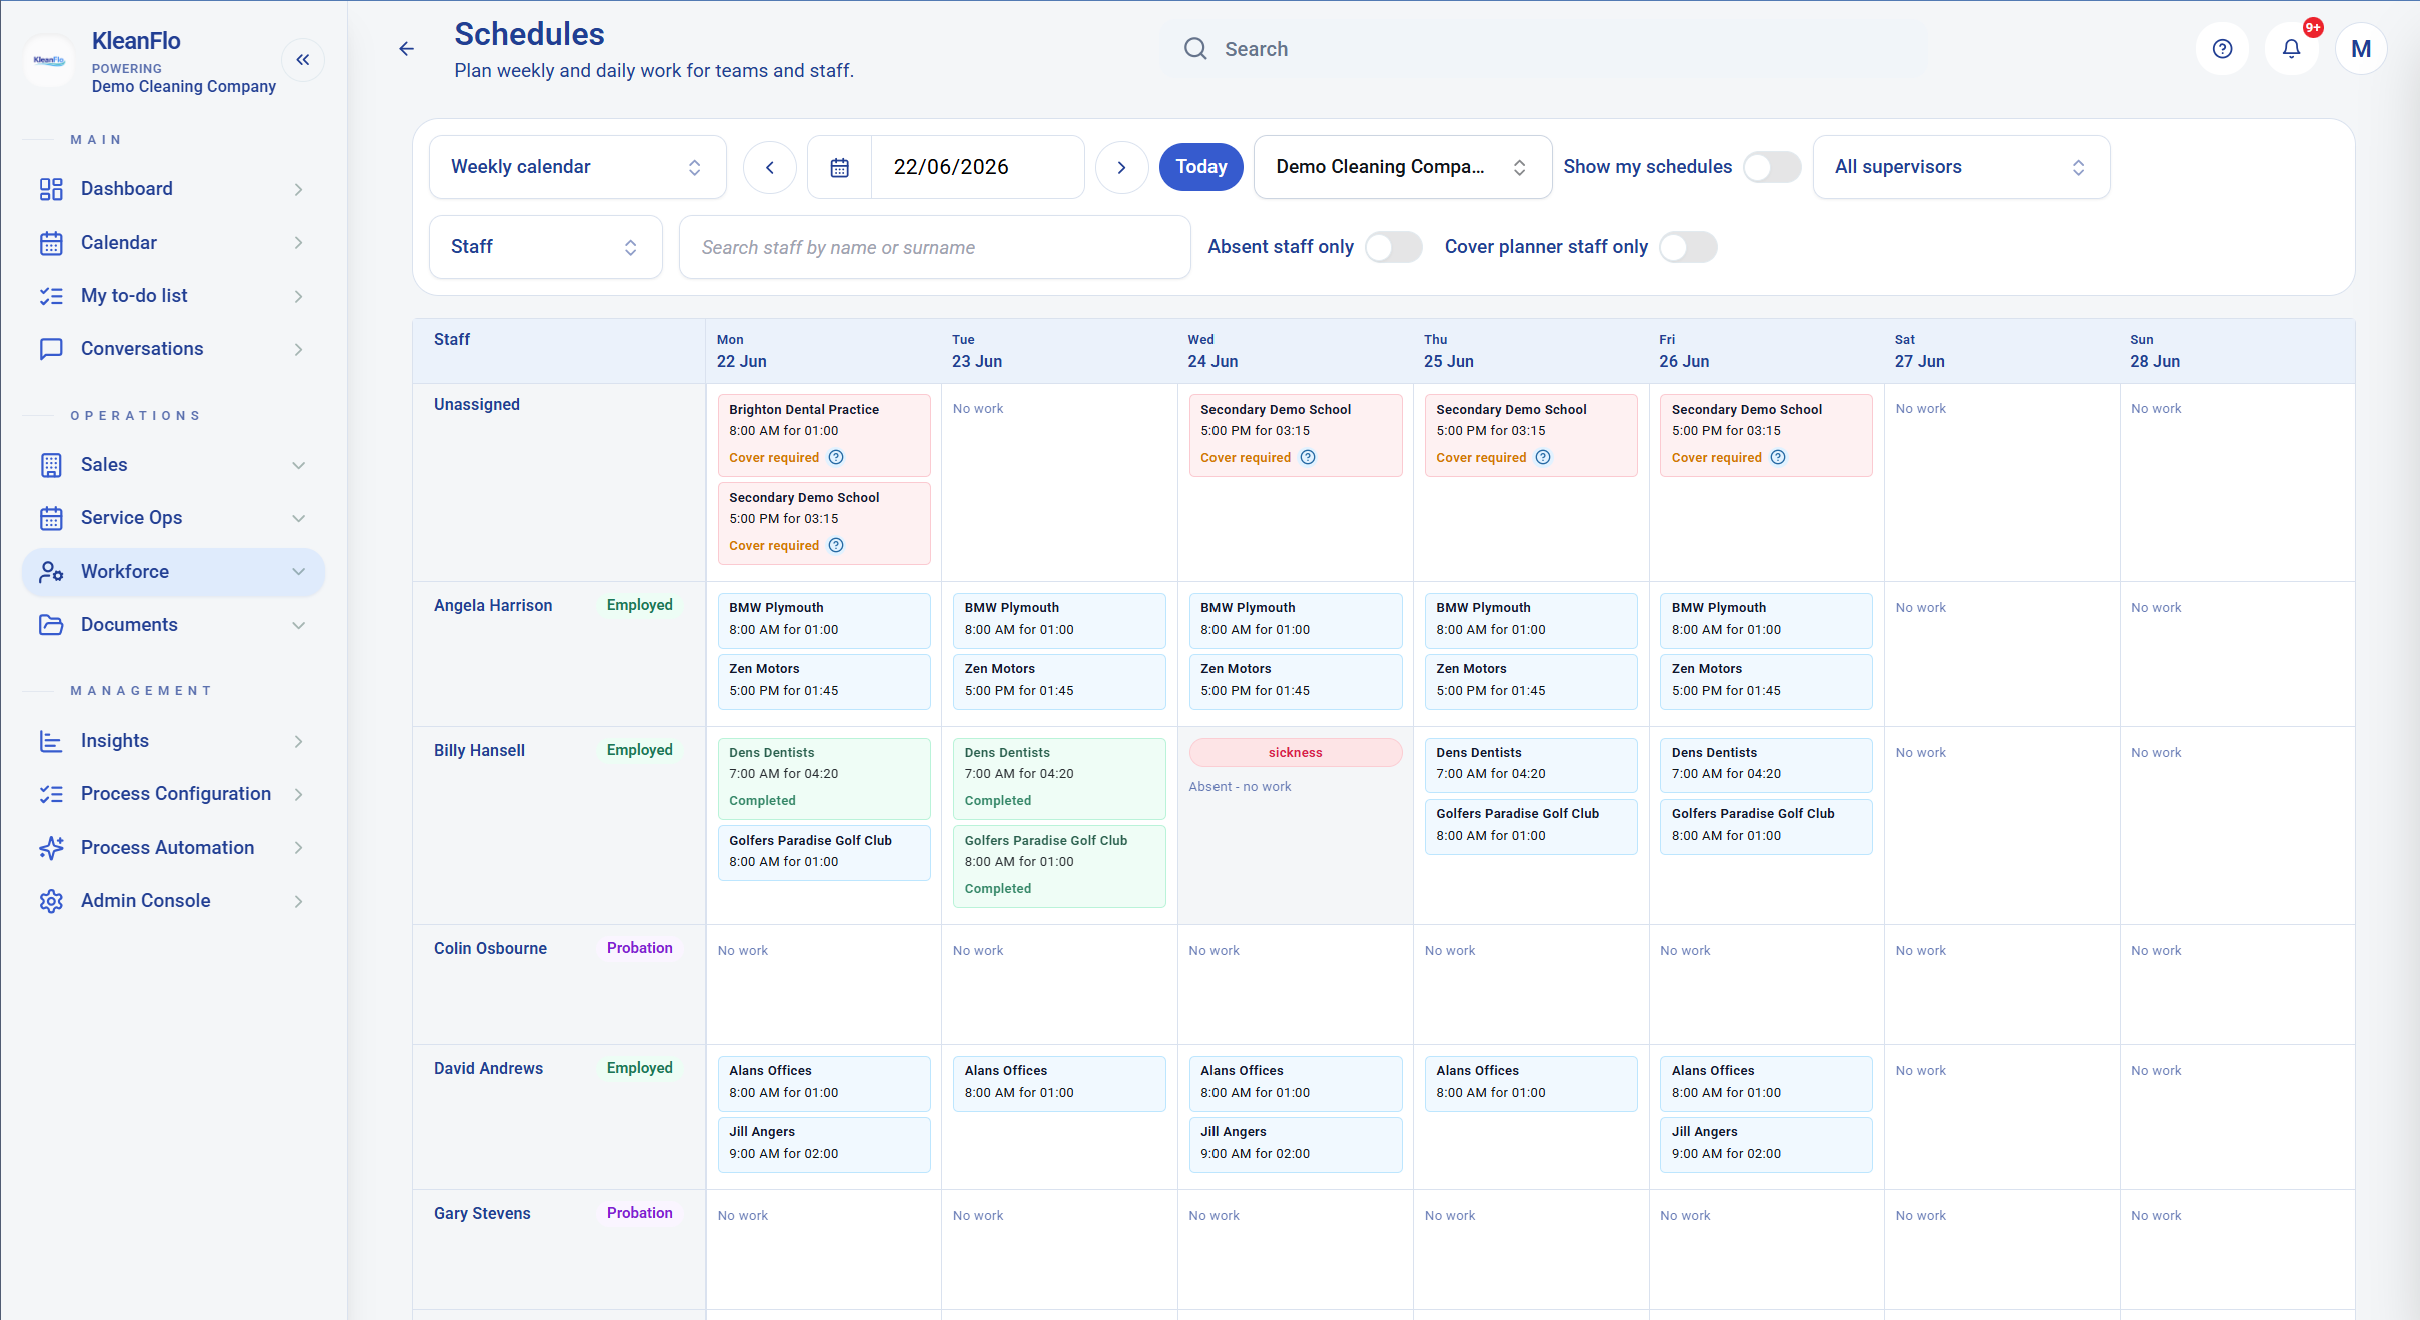Open Brighton Dental Practice unassigned shift
2420x1320 pixels.
click(x=824, y=435)
